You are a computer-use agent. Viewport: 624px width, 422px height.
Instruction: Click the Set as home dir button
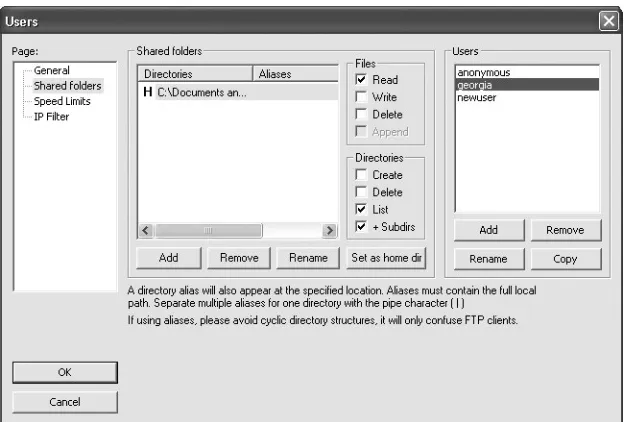(386, 258)
